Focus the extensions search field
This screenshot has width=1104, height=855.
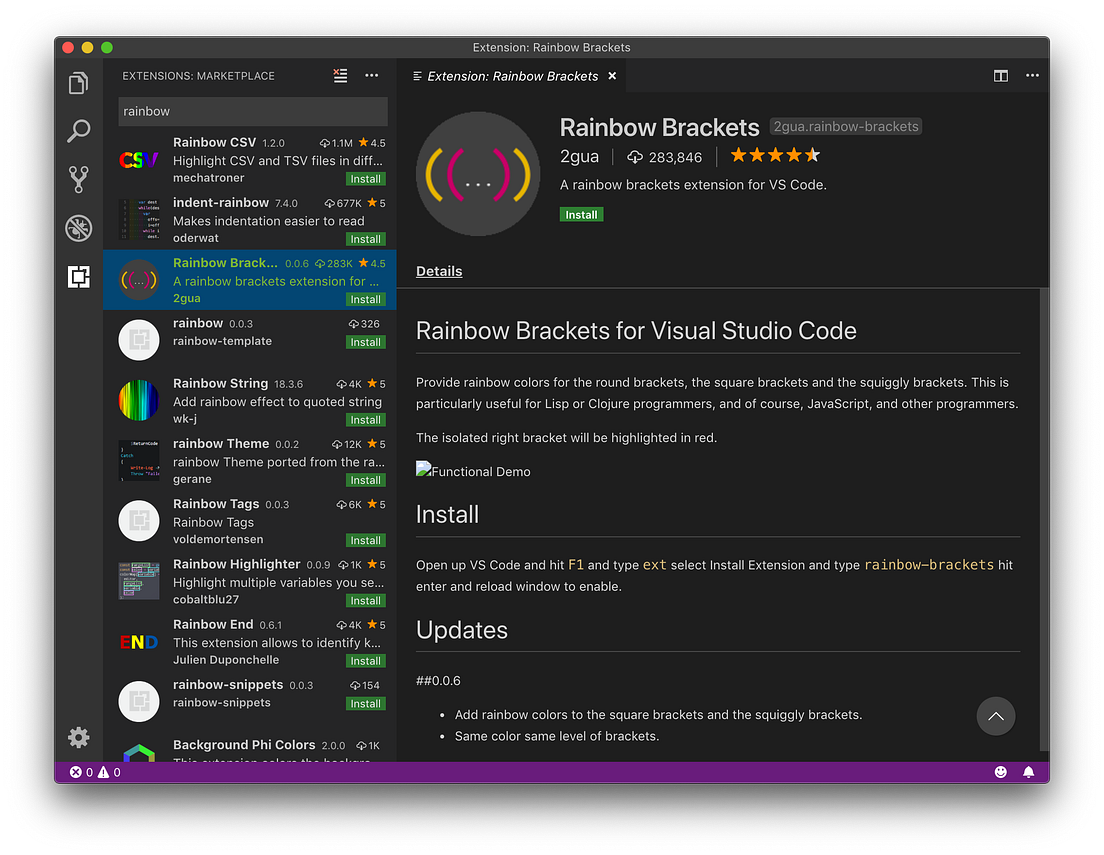pos(253,111)
